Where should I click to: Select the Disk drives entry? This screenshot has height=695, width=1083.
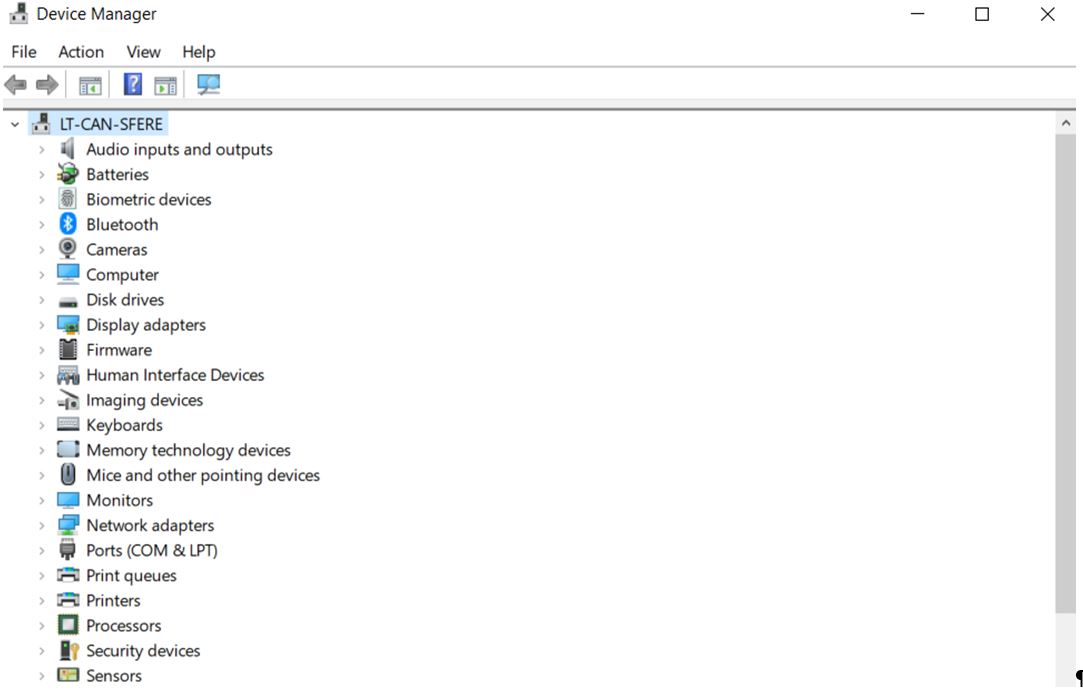(x=125, y=300)
